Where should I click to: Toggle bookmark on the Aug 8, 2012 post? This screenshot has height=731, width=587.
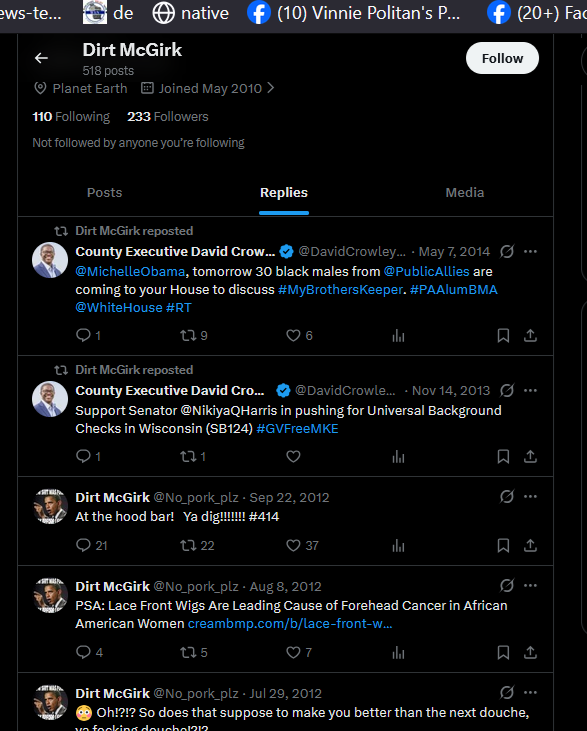click(503, 652)
